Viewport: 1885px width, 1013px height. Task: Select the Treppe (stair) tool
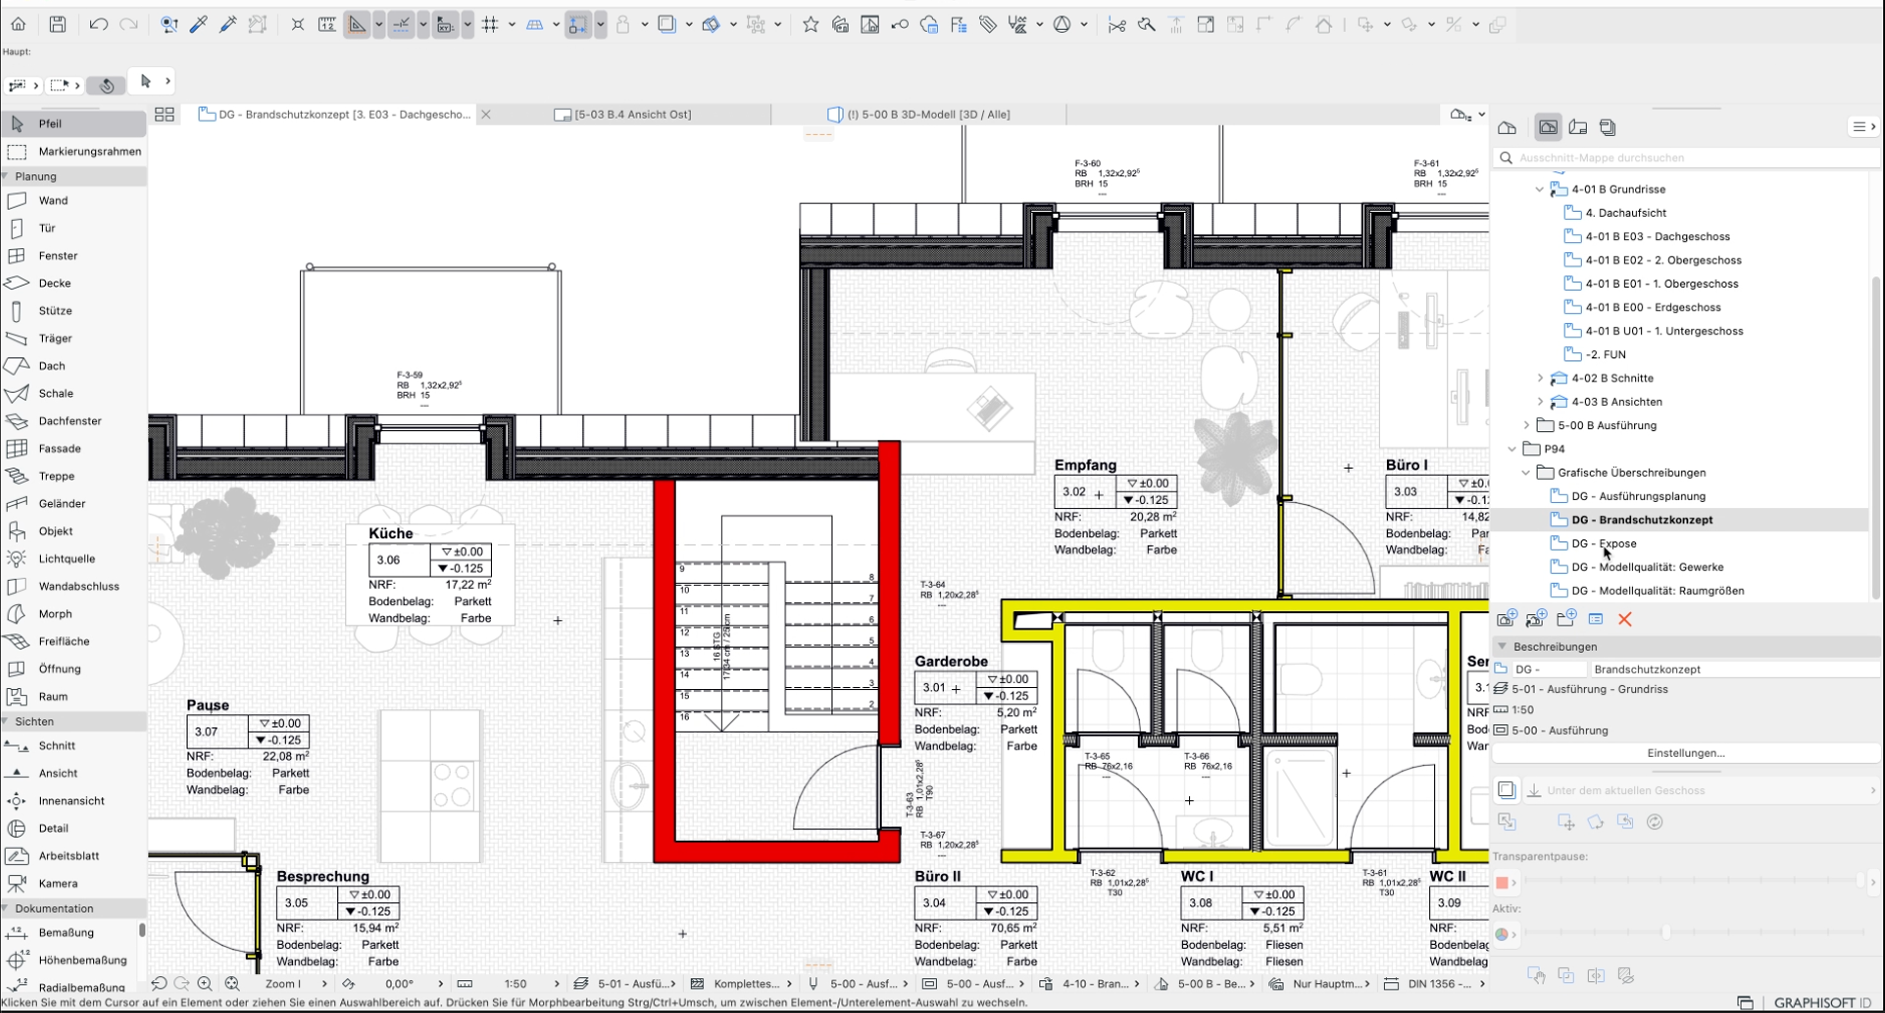point(73,476)
